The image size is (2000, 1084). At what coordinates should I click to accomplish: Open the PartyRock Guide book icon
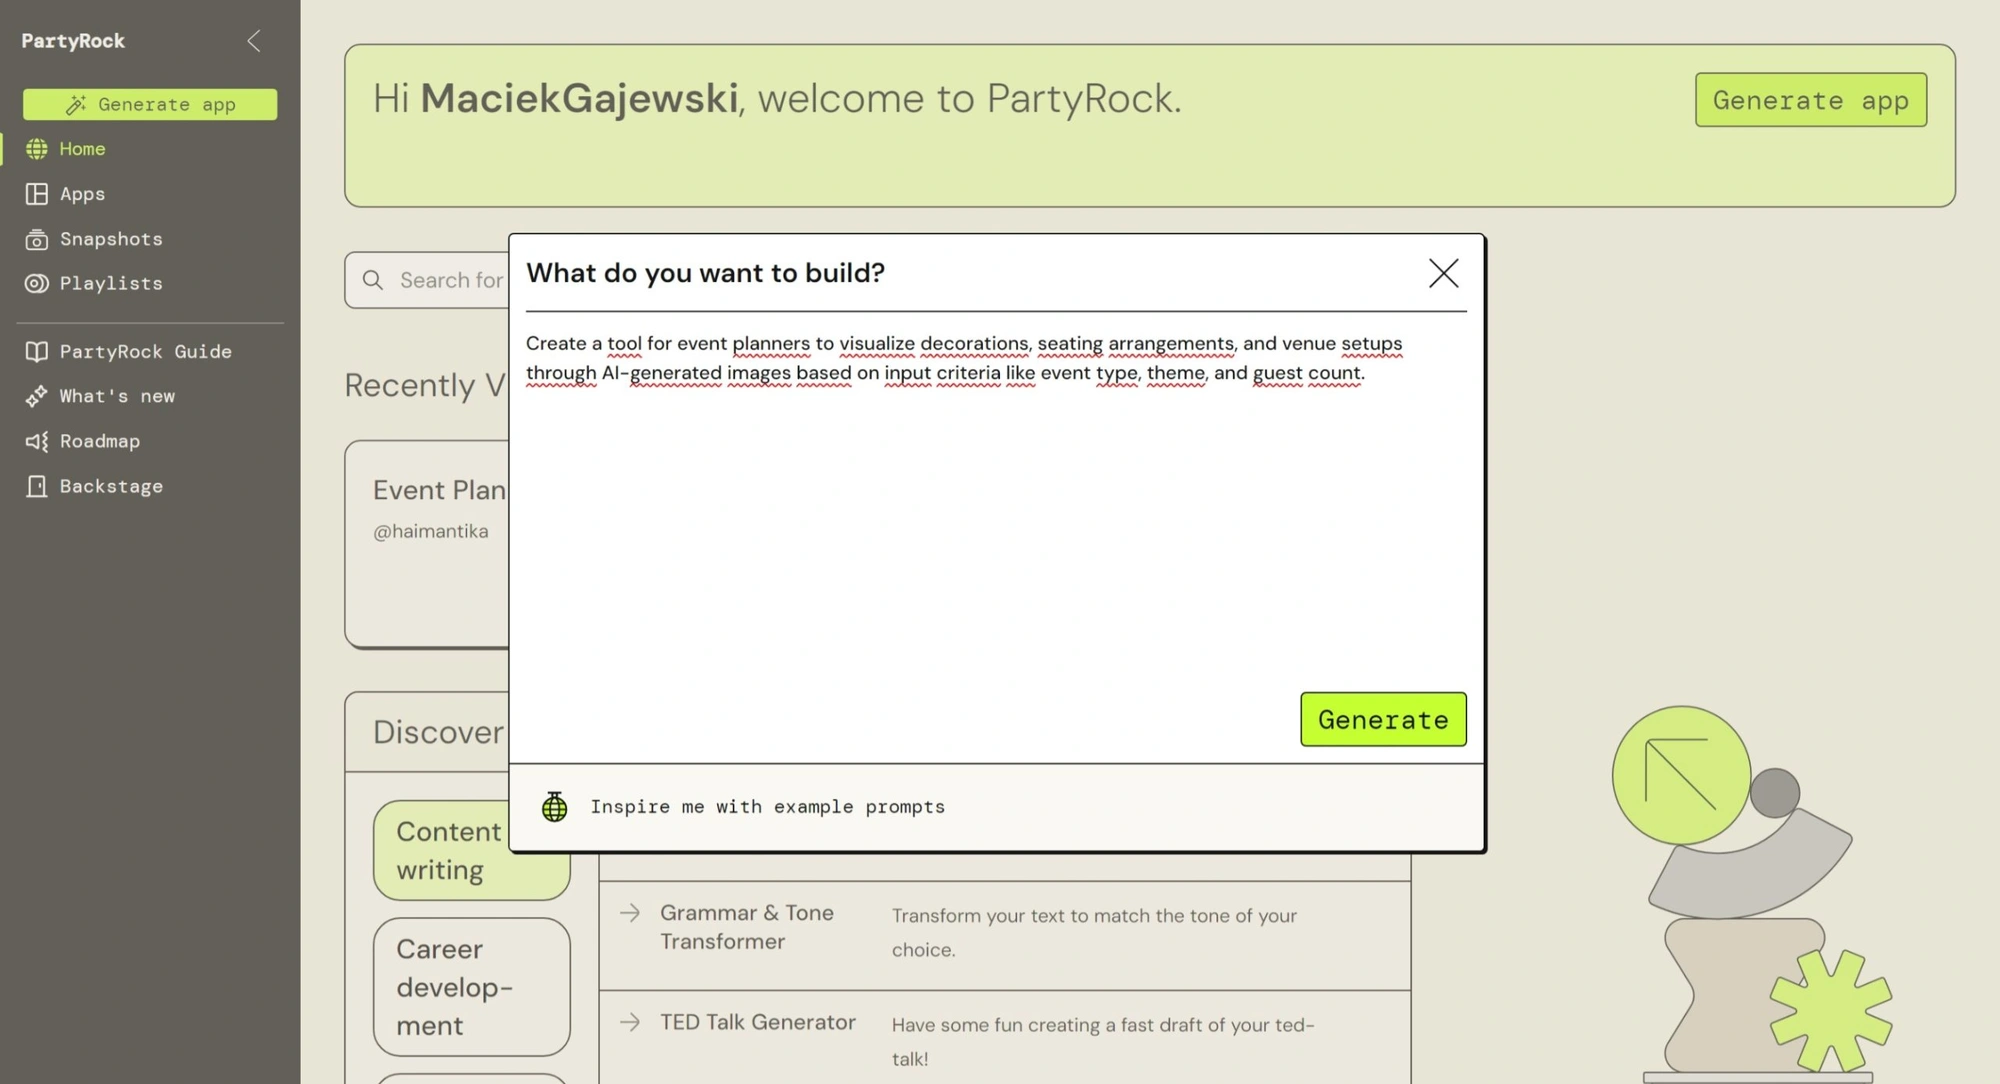pyautogui.click(x=37, y=352)
